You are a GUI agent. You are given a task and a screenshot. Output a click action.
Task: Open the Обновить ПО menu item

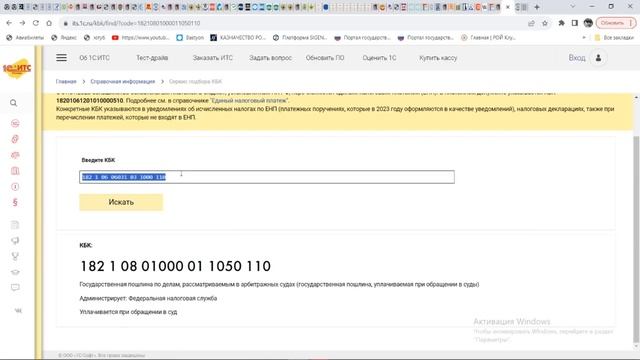point(325,58)
